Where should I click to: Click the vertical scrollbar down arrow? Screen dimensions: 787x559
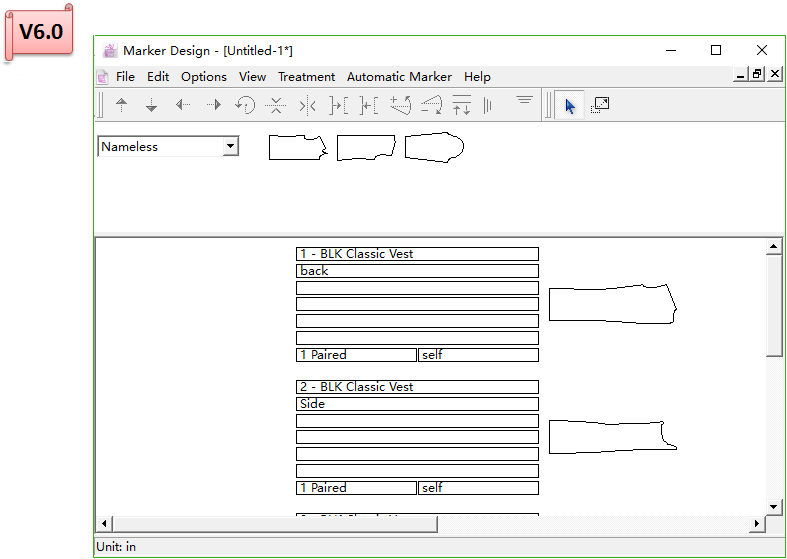(x=773, y=507)
